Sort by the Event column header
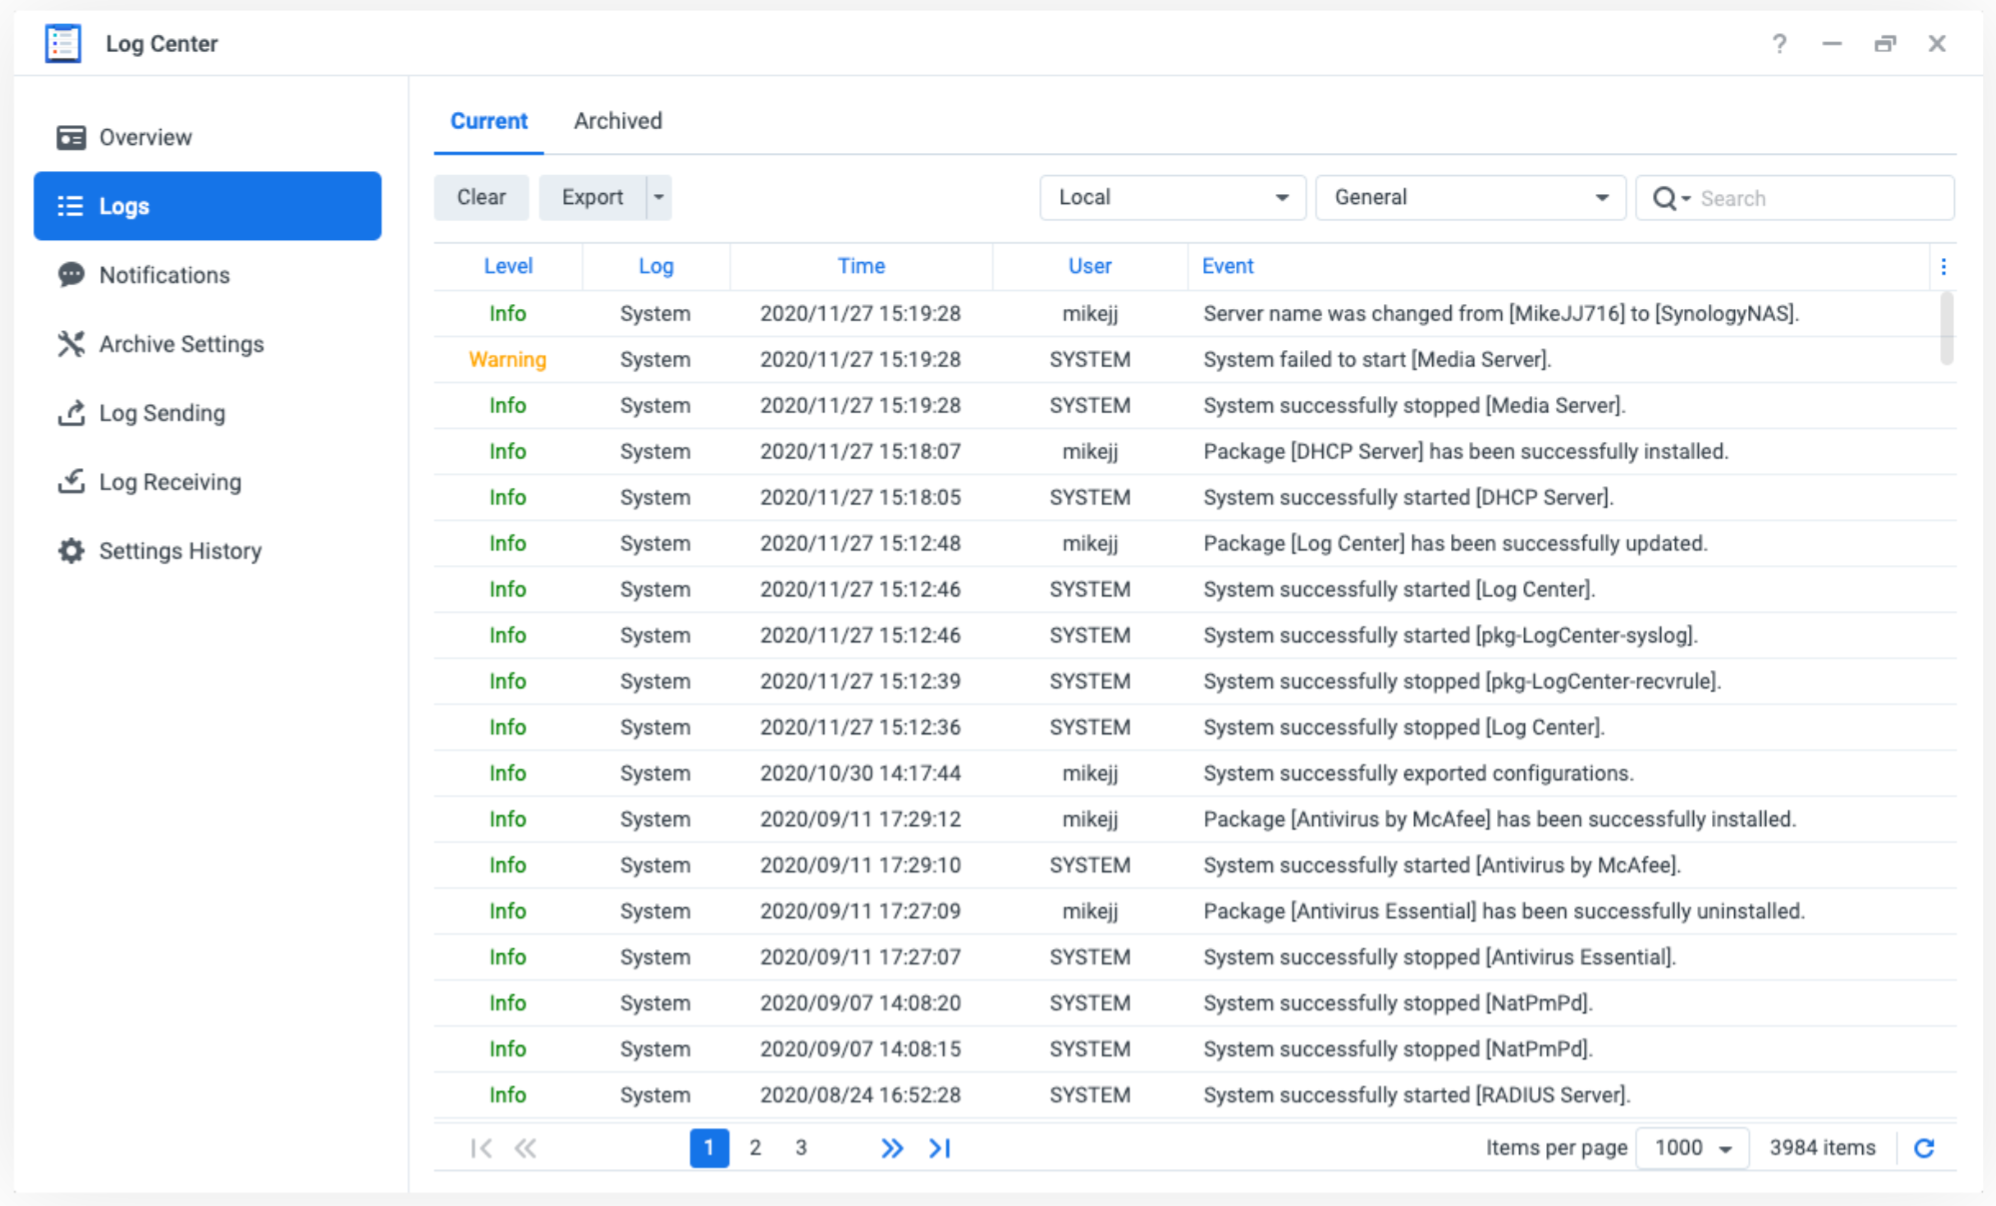This screenshot has width=1996, height=1206. point(1558,266)
